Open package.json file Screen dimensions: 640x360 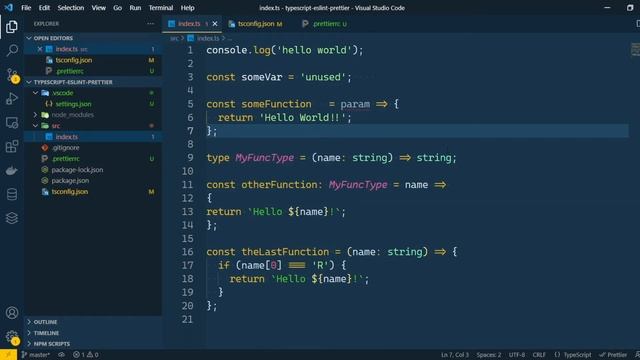tap(70, 180)
